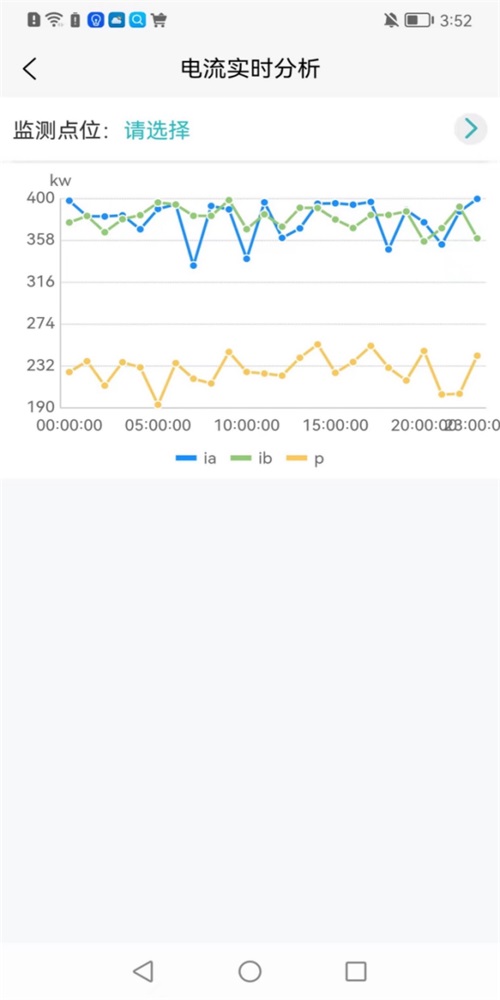Tap the shopping cart status icon
The width and height of the screenshot is (500, 1000).
[x=159, y=20]
